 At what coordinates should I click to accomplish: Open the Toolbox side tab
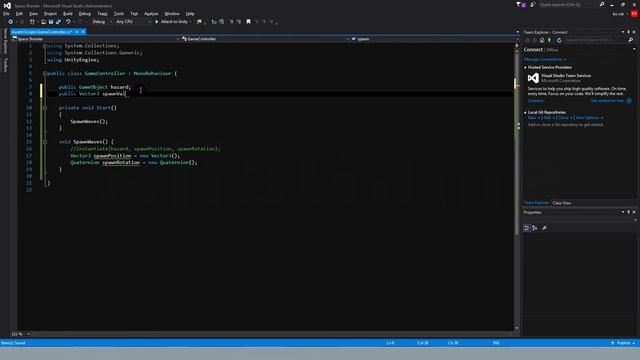pos(5,65)
